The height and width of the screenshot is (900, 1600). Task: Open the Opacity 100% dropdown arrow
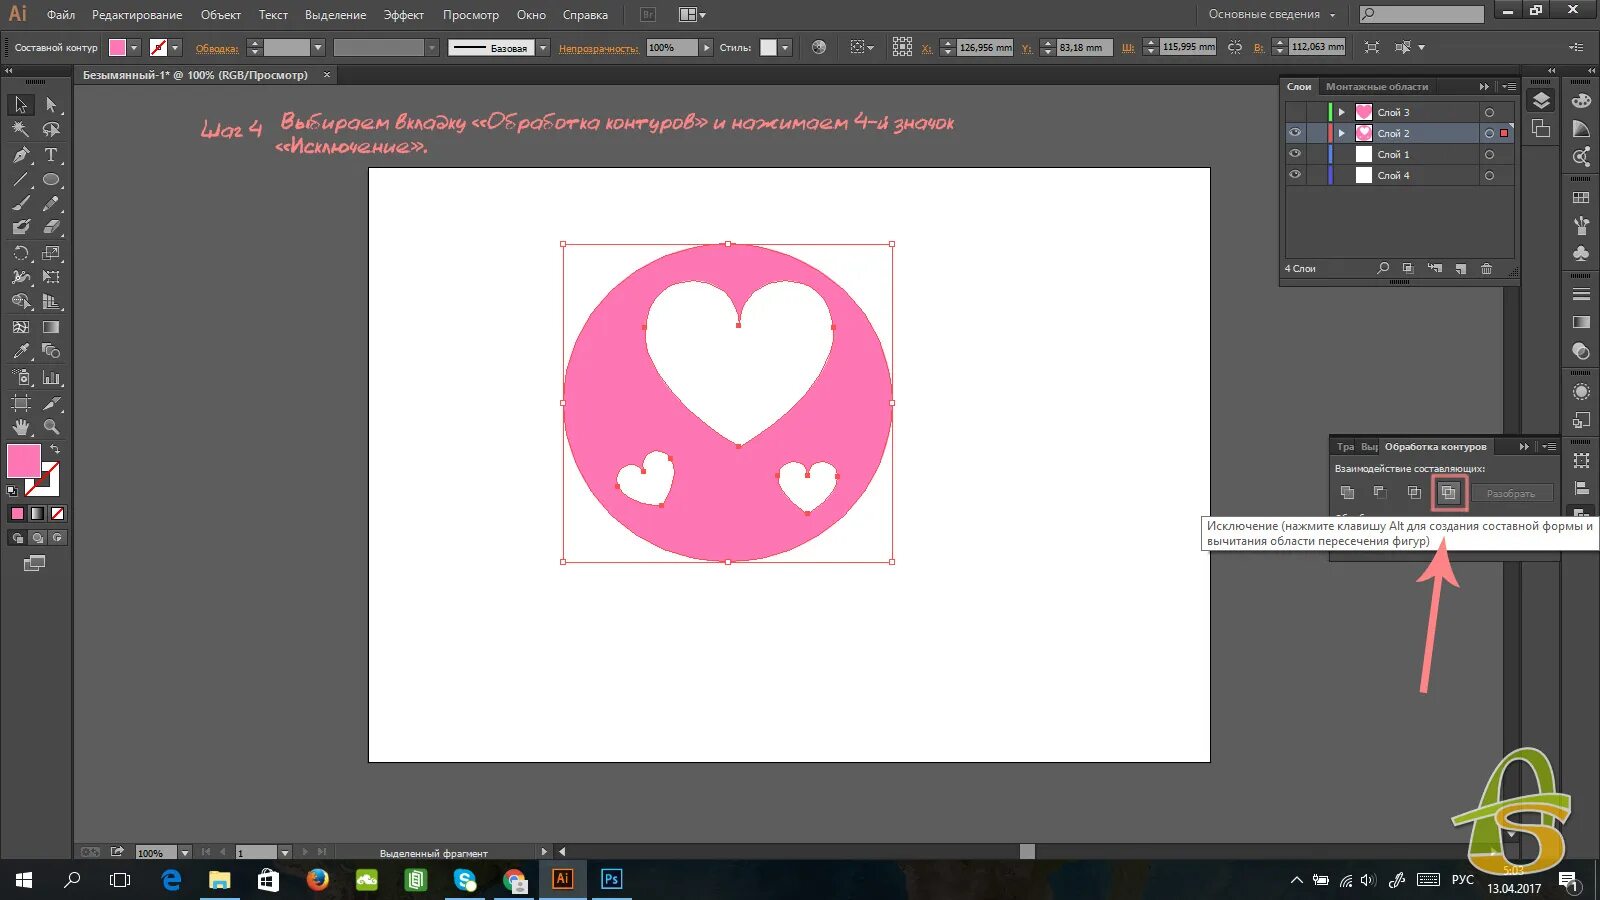706,48
